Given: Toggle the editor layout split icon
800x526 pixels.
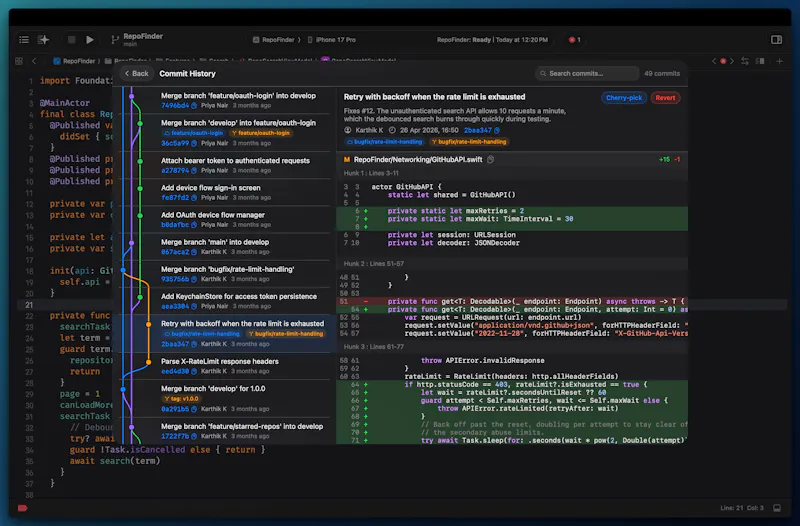Looking at the screenshot, I should (x=760, y=61).
